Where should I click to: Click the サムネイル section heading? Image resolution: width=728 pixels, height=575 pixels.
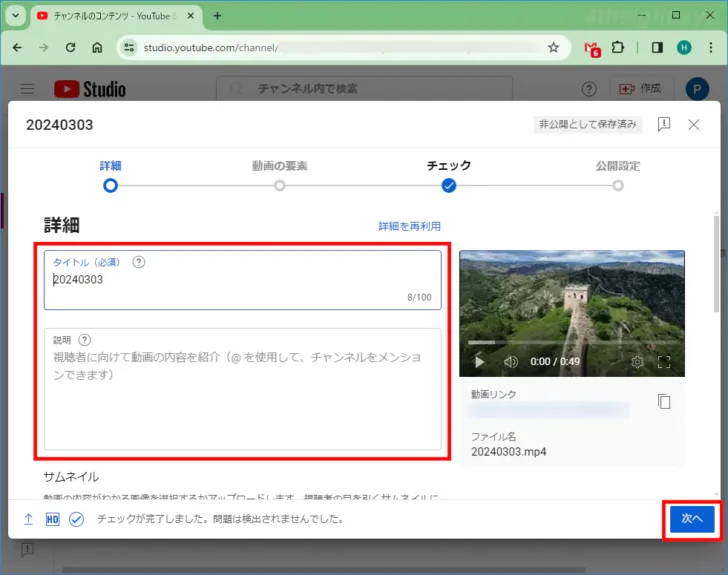click(x=71, y=477)
